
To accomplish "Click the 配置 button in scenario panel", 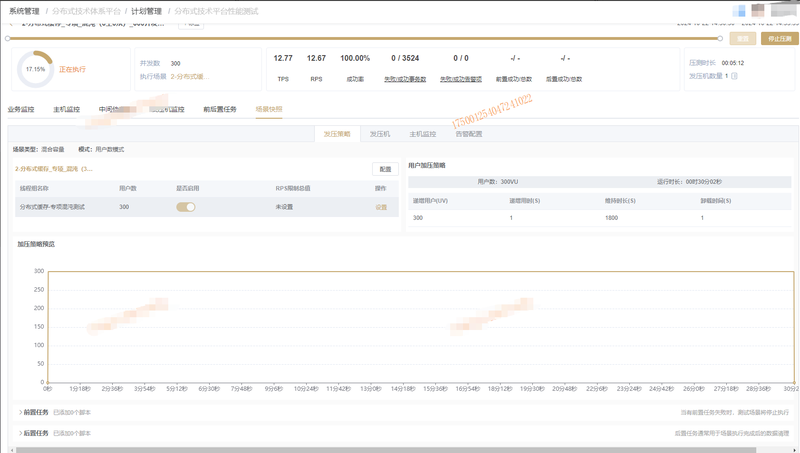I will [385, 169].
